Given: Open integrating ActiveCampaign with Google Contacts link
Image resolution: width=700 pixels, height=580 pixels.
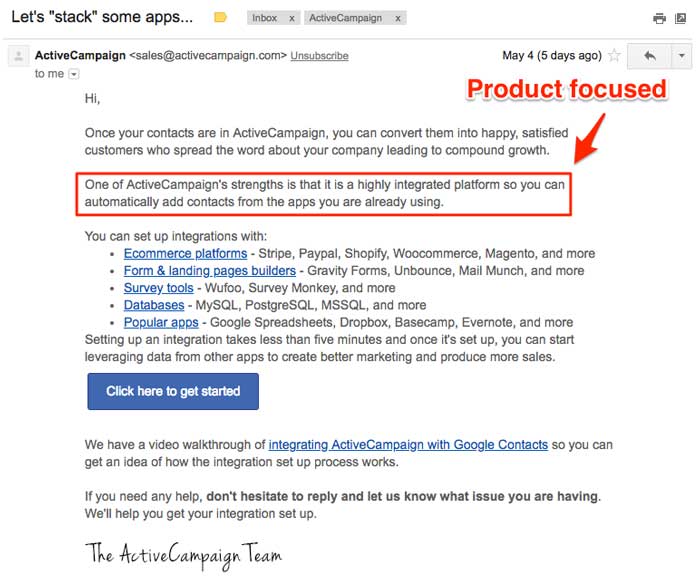Looking at the screenshot, I should [x=408, y=445].
